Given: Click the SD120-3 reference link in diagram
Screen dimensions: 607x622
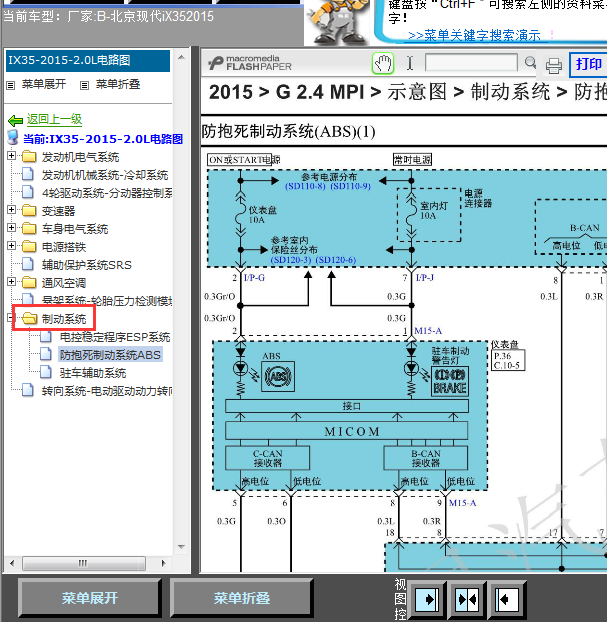Looking at the screenshot, I should pyautogui.click(x=291, y=260).
